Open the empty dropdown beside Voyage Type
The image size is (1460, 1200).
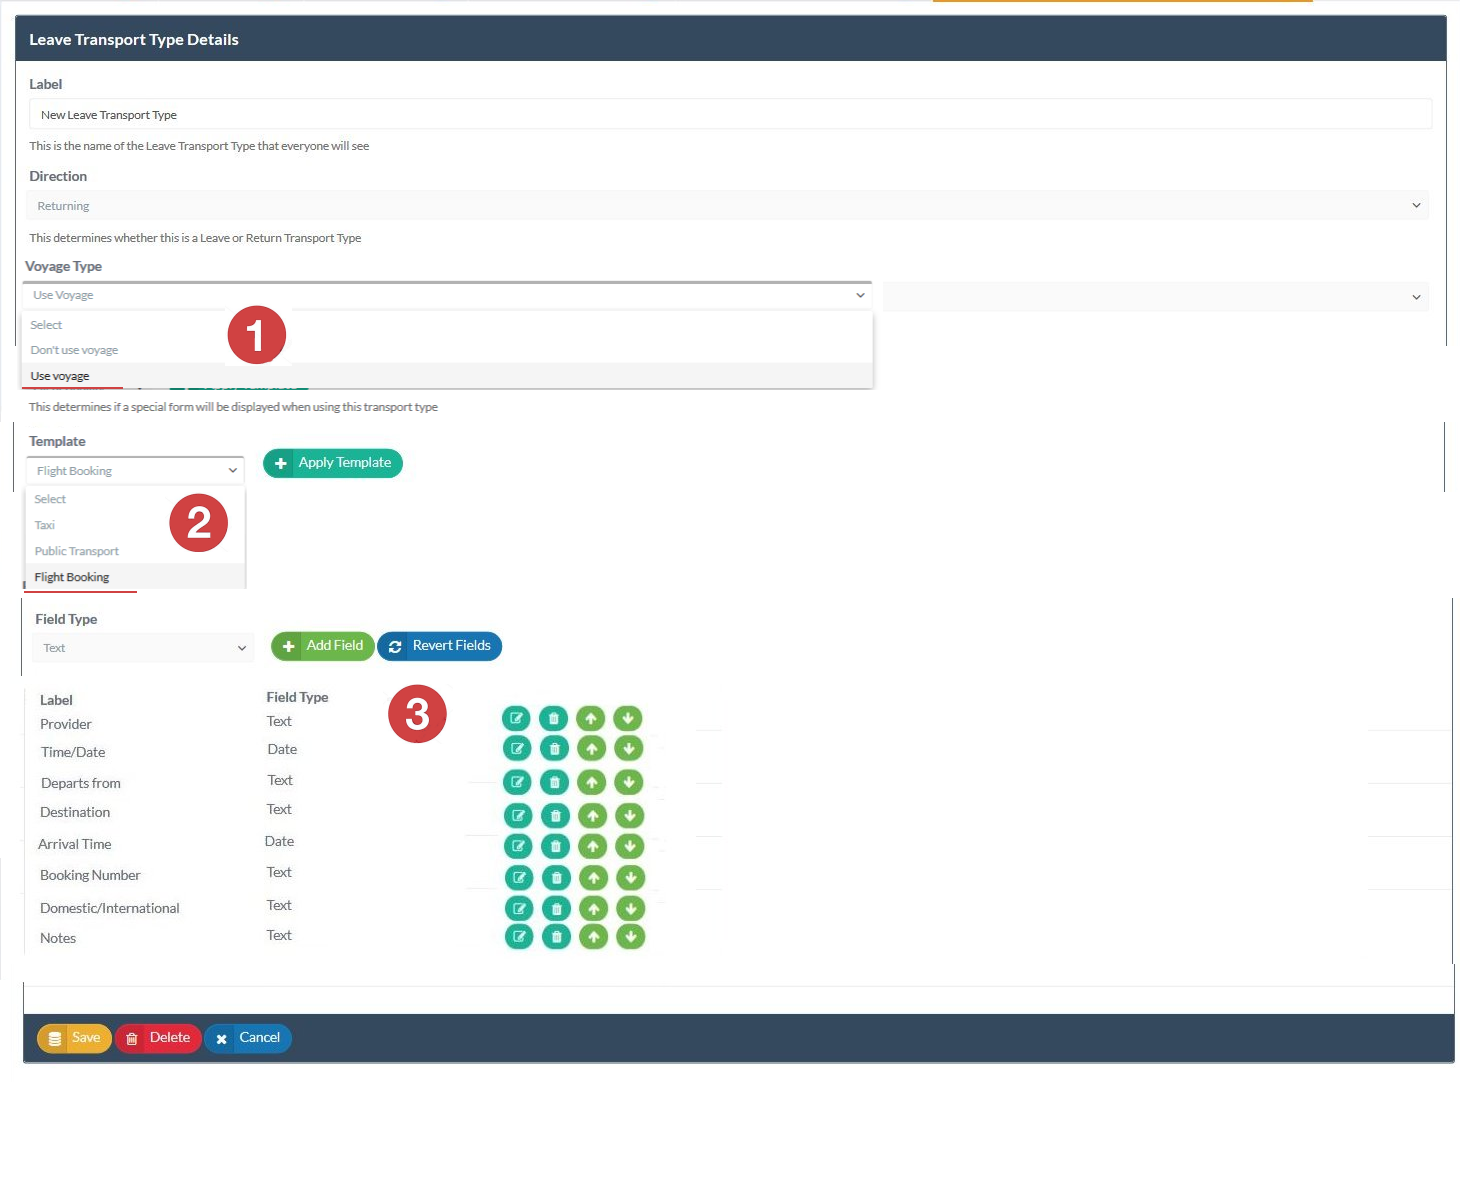point(1156,297)
